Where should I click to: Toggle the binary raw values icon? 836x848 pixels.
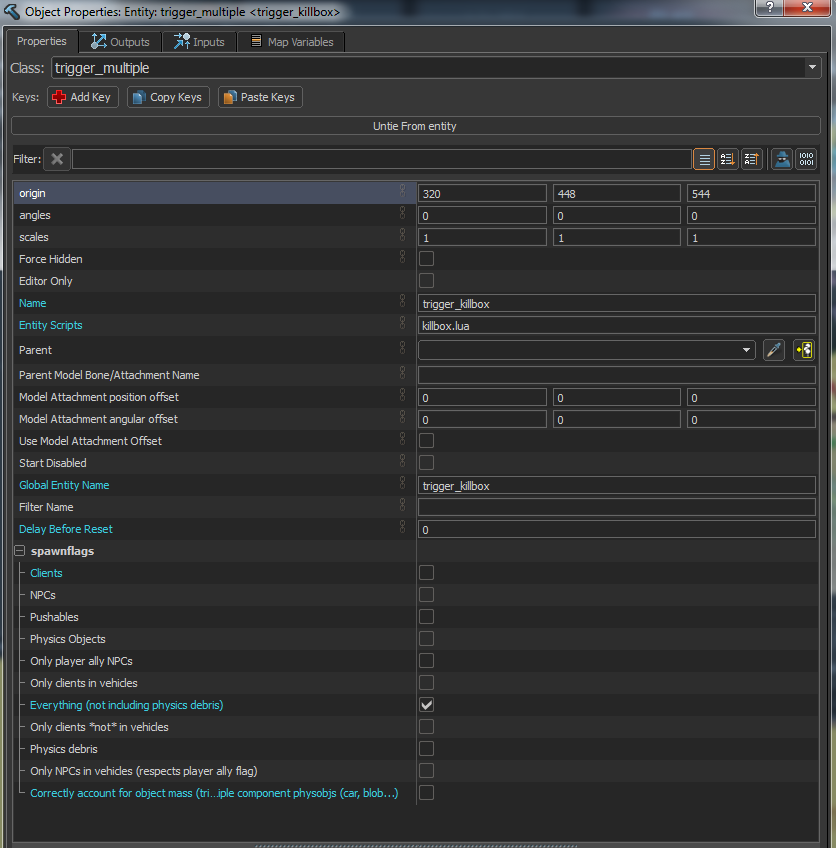(x=806, y=159)
